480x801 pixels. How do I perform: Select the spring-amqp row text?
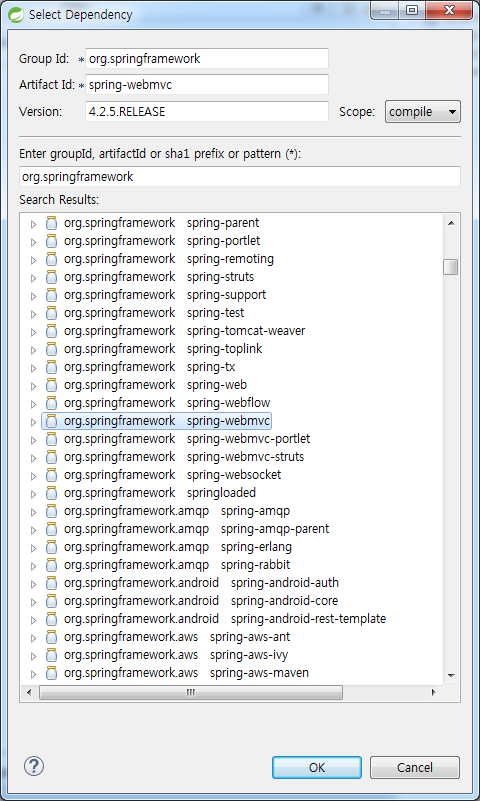(177, 511)
